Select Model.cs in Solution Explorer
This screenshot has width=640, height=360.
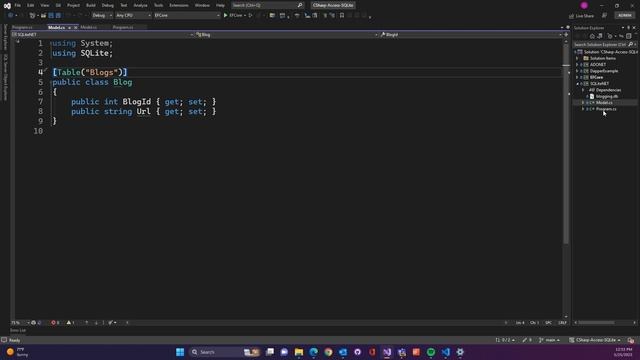tap(604, 103)
